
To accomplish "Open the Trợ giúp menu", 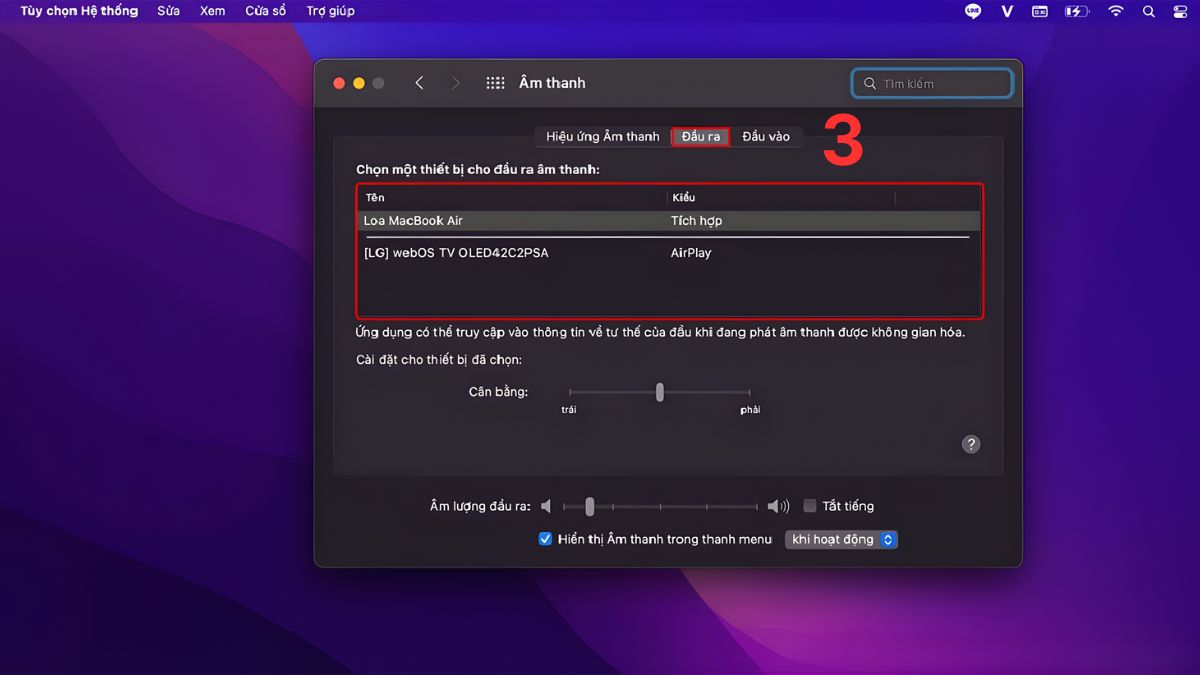I will pyautogui.click(x=330, y=11).
